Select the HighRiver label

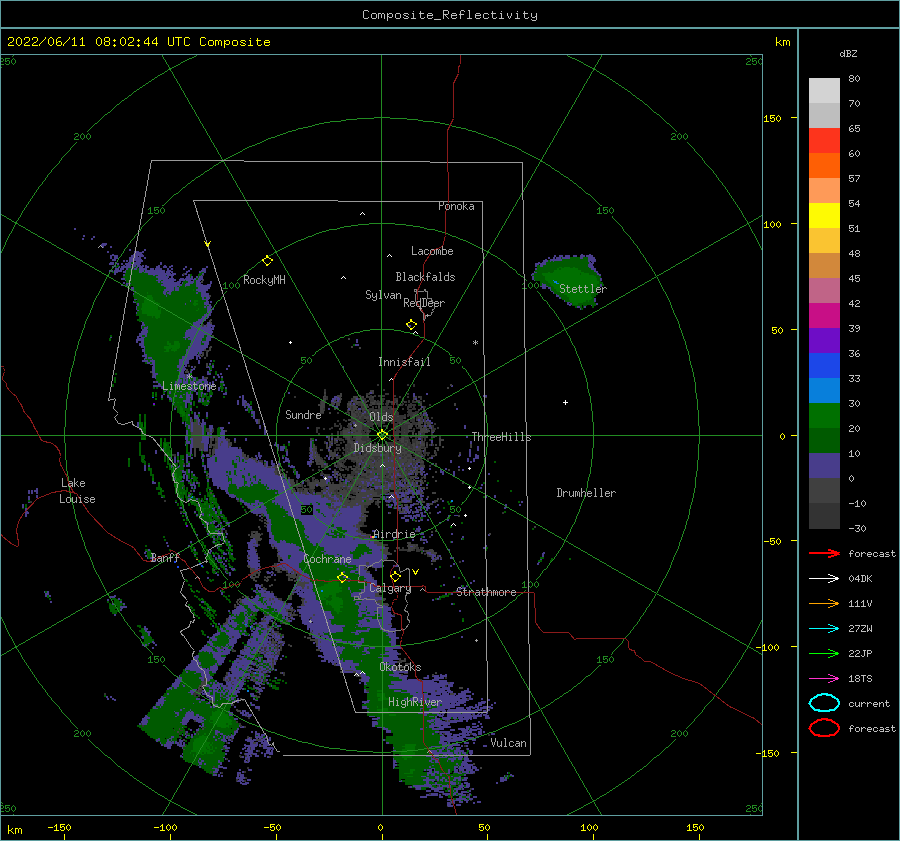[x=415, y=702]
